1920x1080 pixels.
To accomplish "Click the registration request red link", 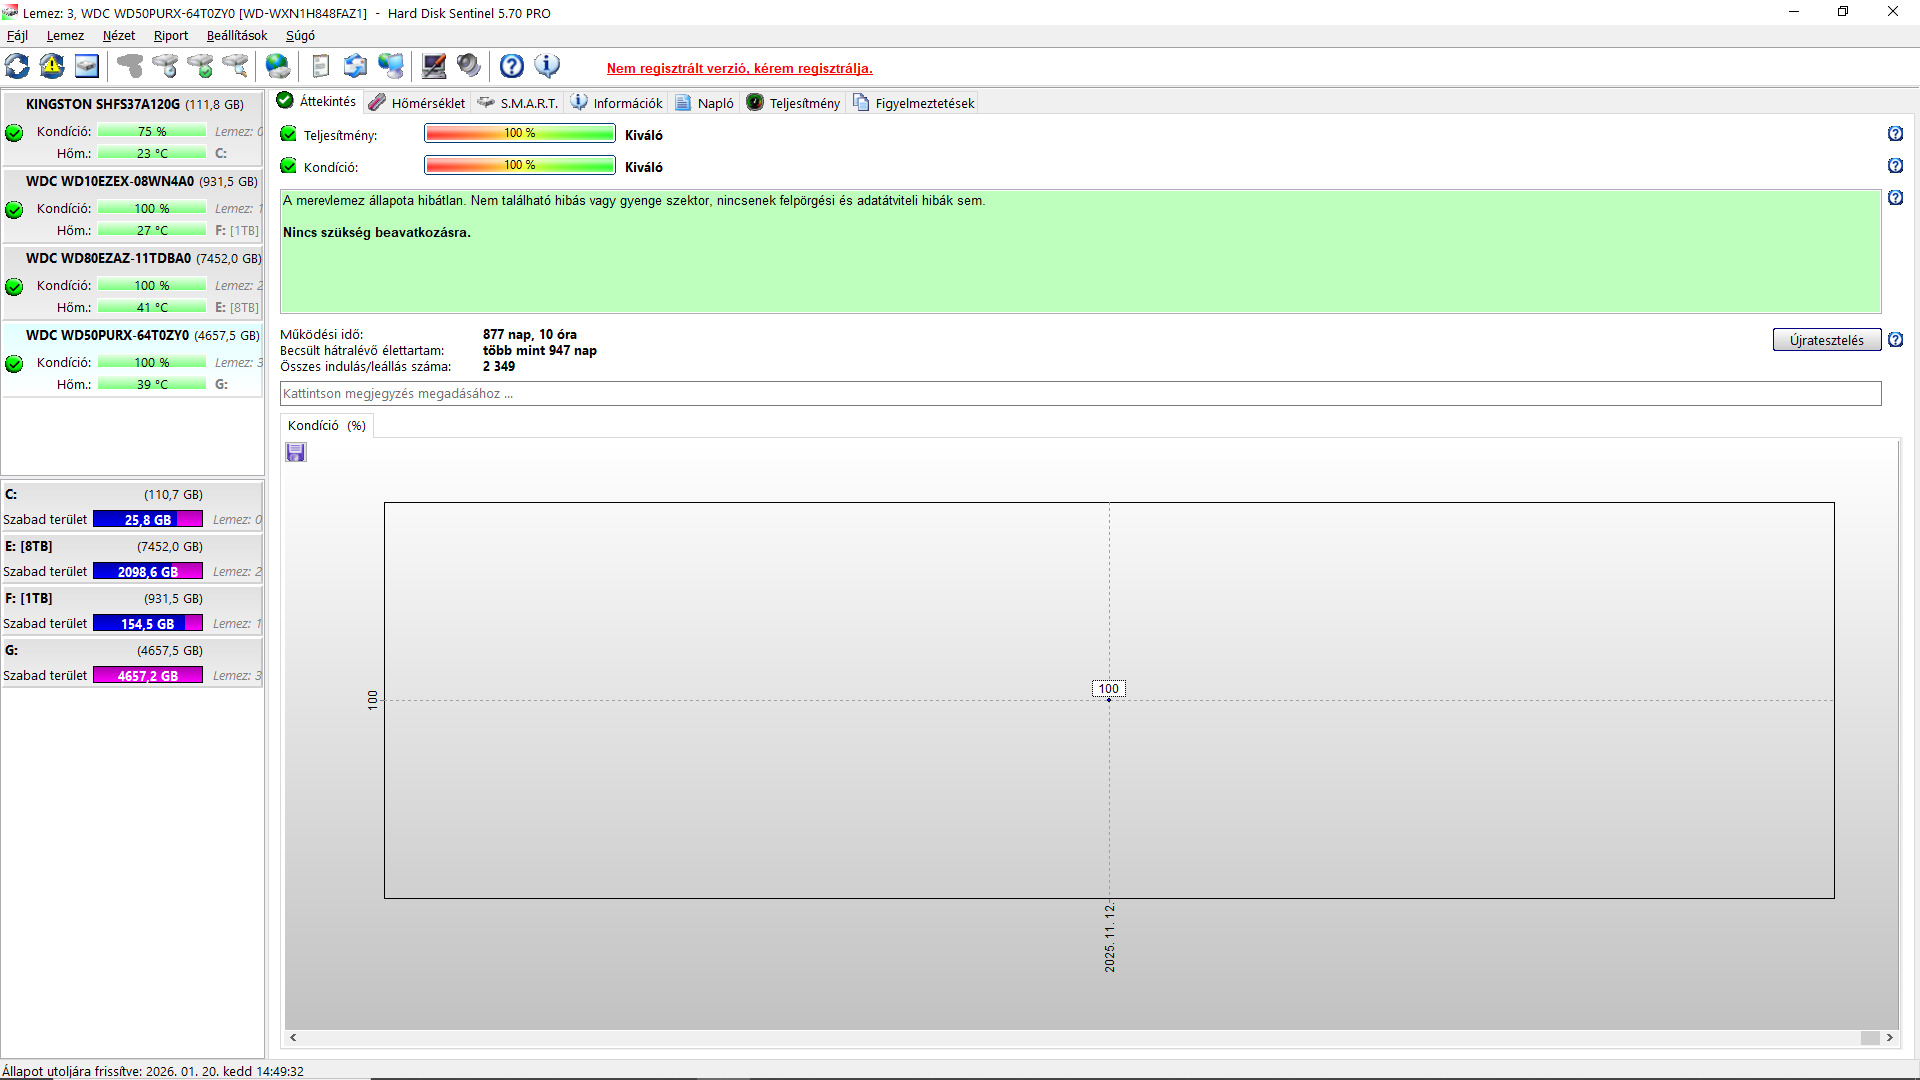I will tap(739, 69).
